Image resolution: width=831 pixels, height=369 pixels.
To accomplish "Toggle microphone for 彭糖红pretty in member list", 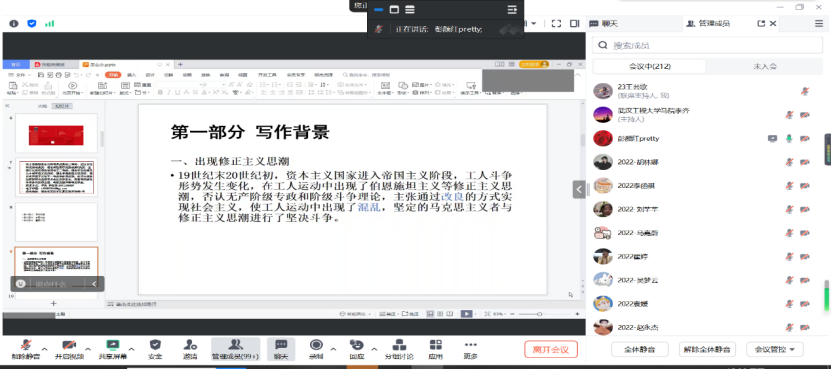I will (x=789, y=138).
